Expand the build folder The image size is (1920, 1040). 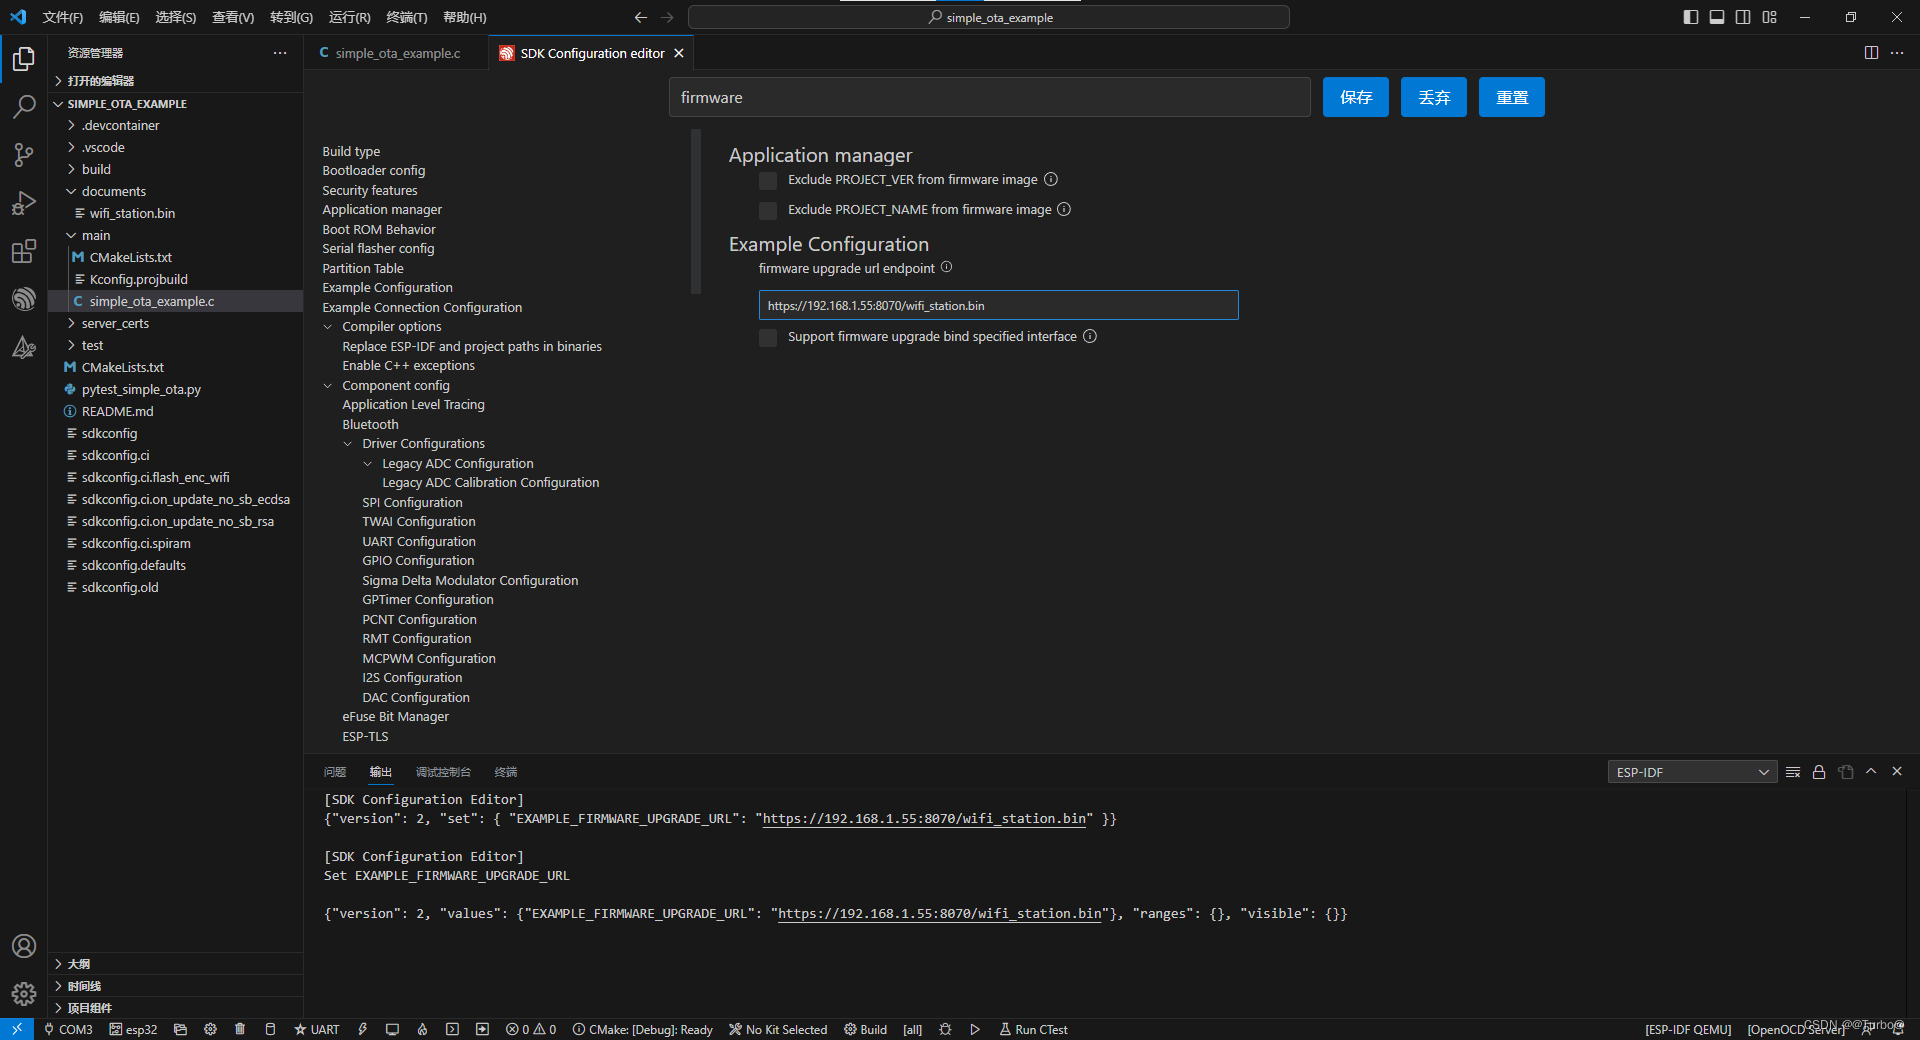(96, 169)
